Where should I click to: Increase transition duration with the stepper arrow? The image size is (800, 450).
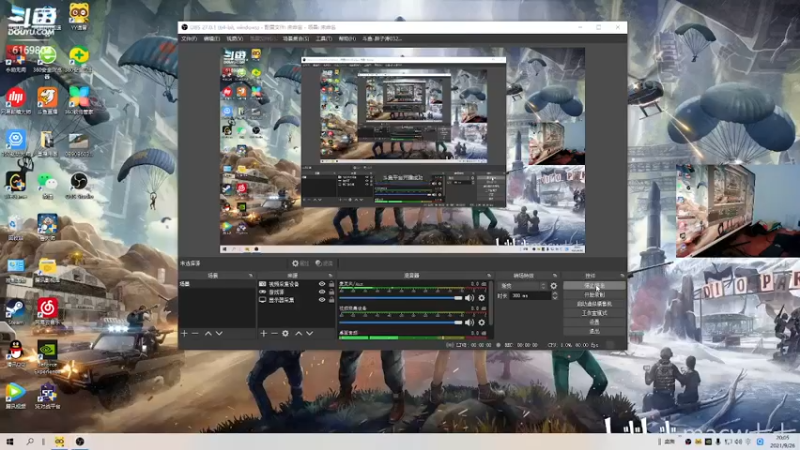(555, 293)
